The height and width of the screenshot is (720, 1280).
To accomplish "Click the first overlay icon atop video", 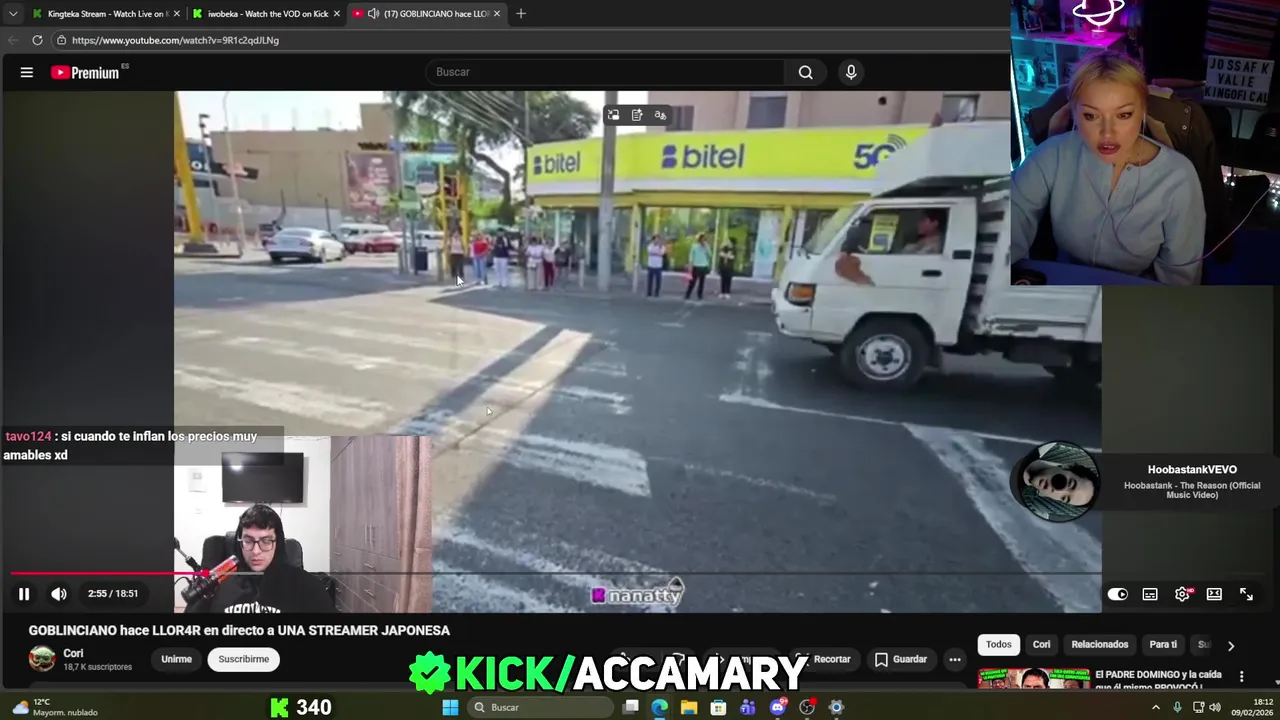I will pos(613,115).
